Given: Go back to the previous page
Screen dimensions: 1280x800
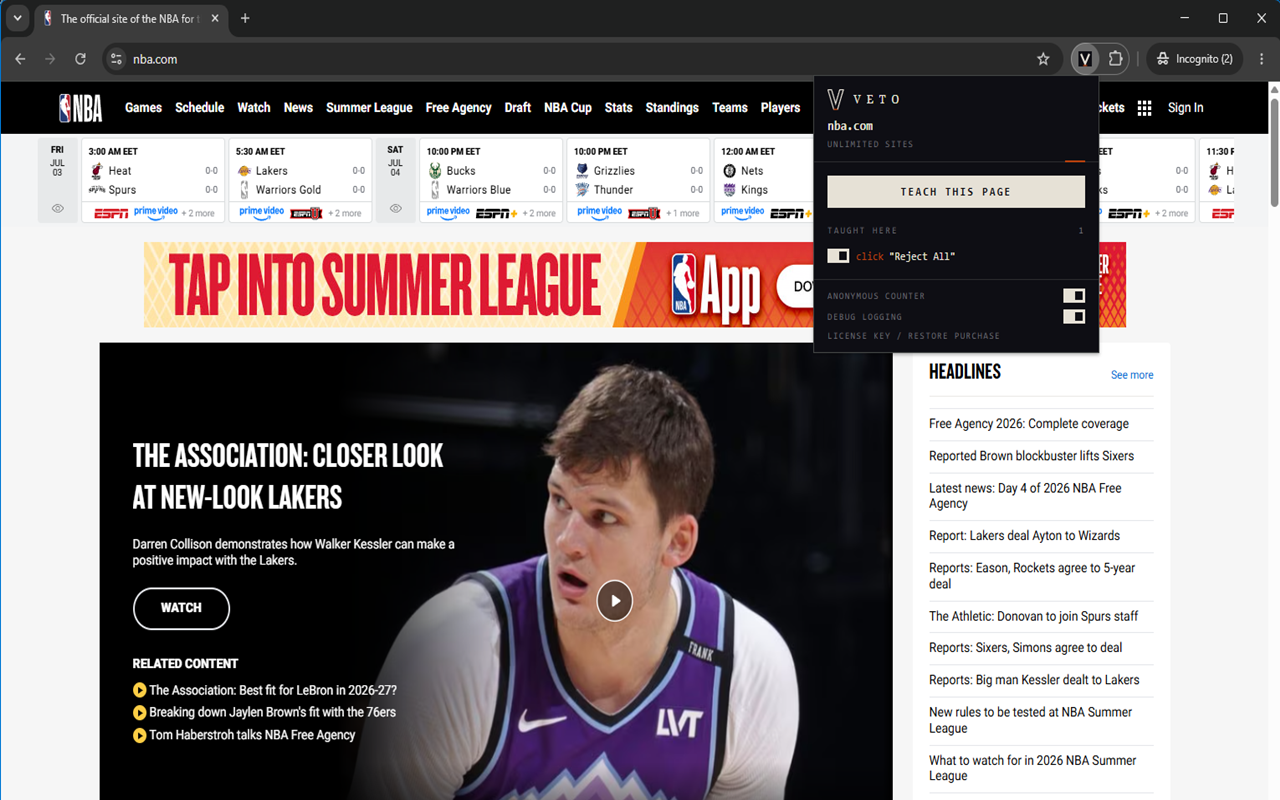Looking at the screenshot, I should [20, 59].
